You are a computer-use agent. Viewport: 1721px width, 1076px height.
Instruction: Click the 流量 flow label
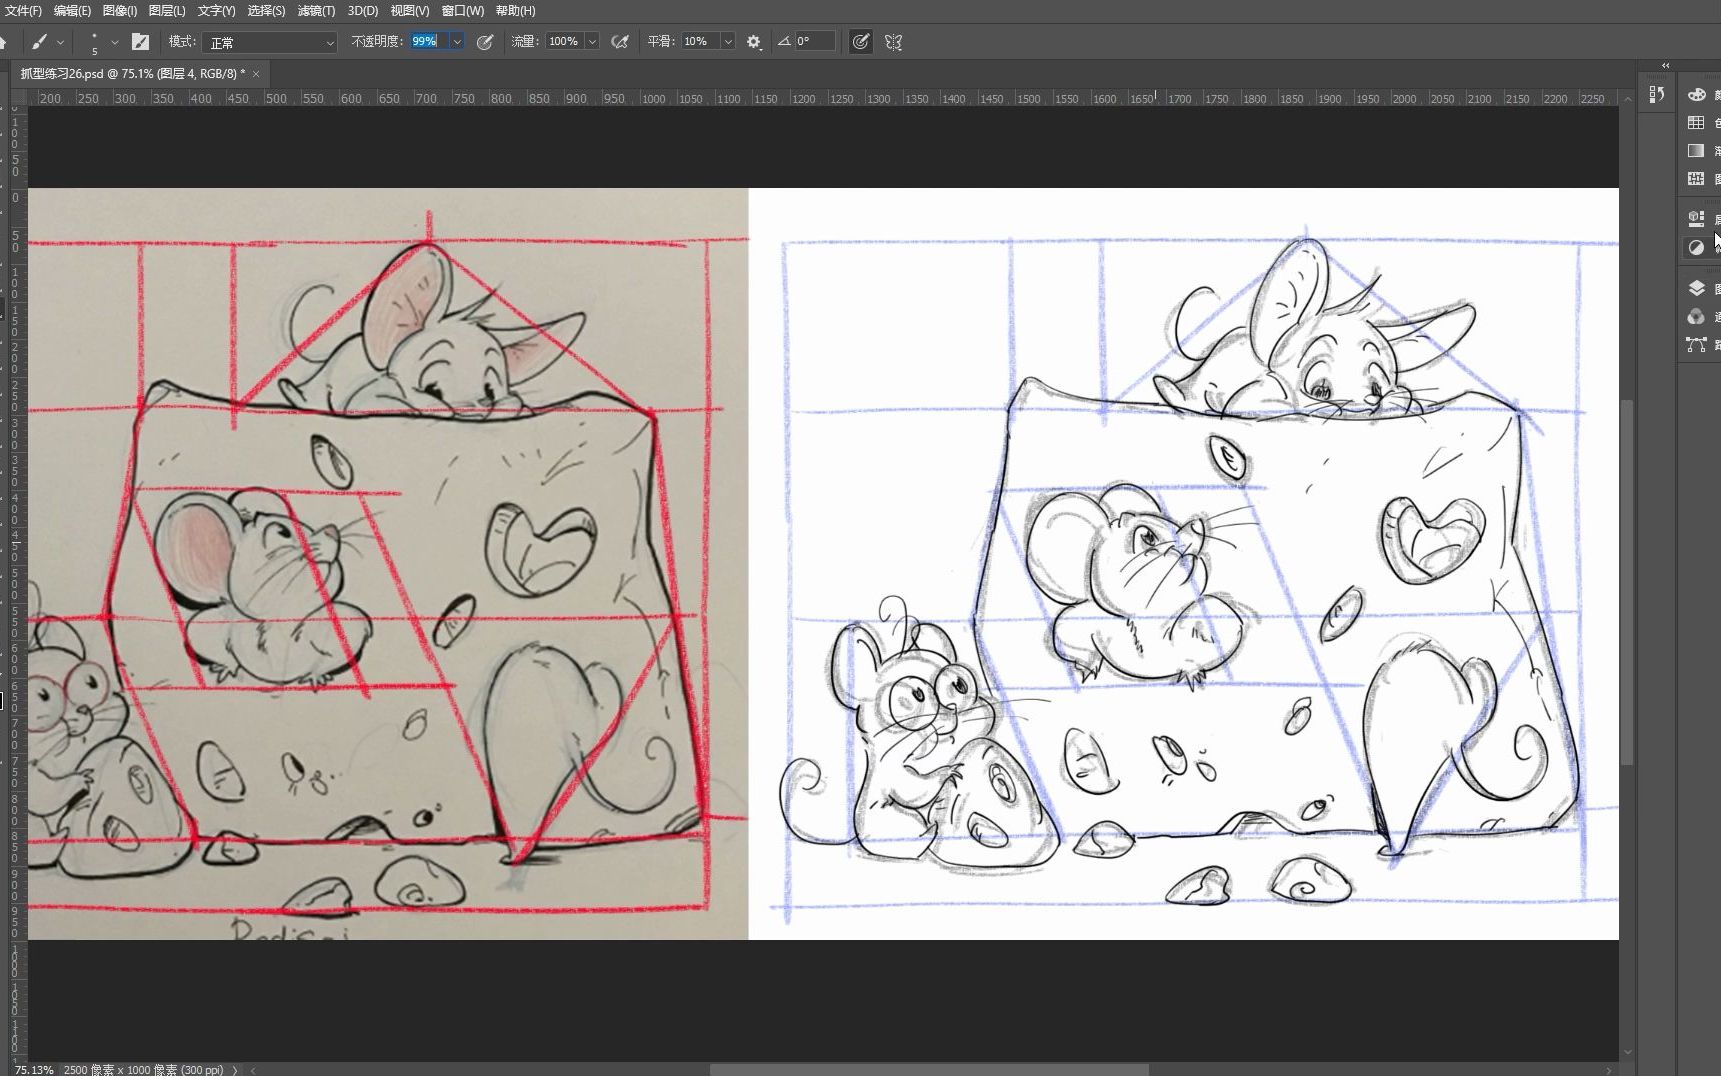(x=525, y=42)
